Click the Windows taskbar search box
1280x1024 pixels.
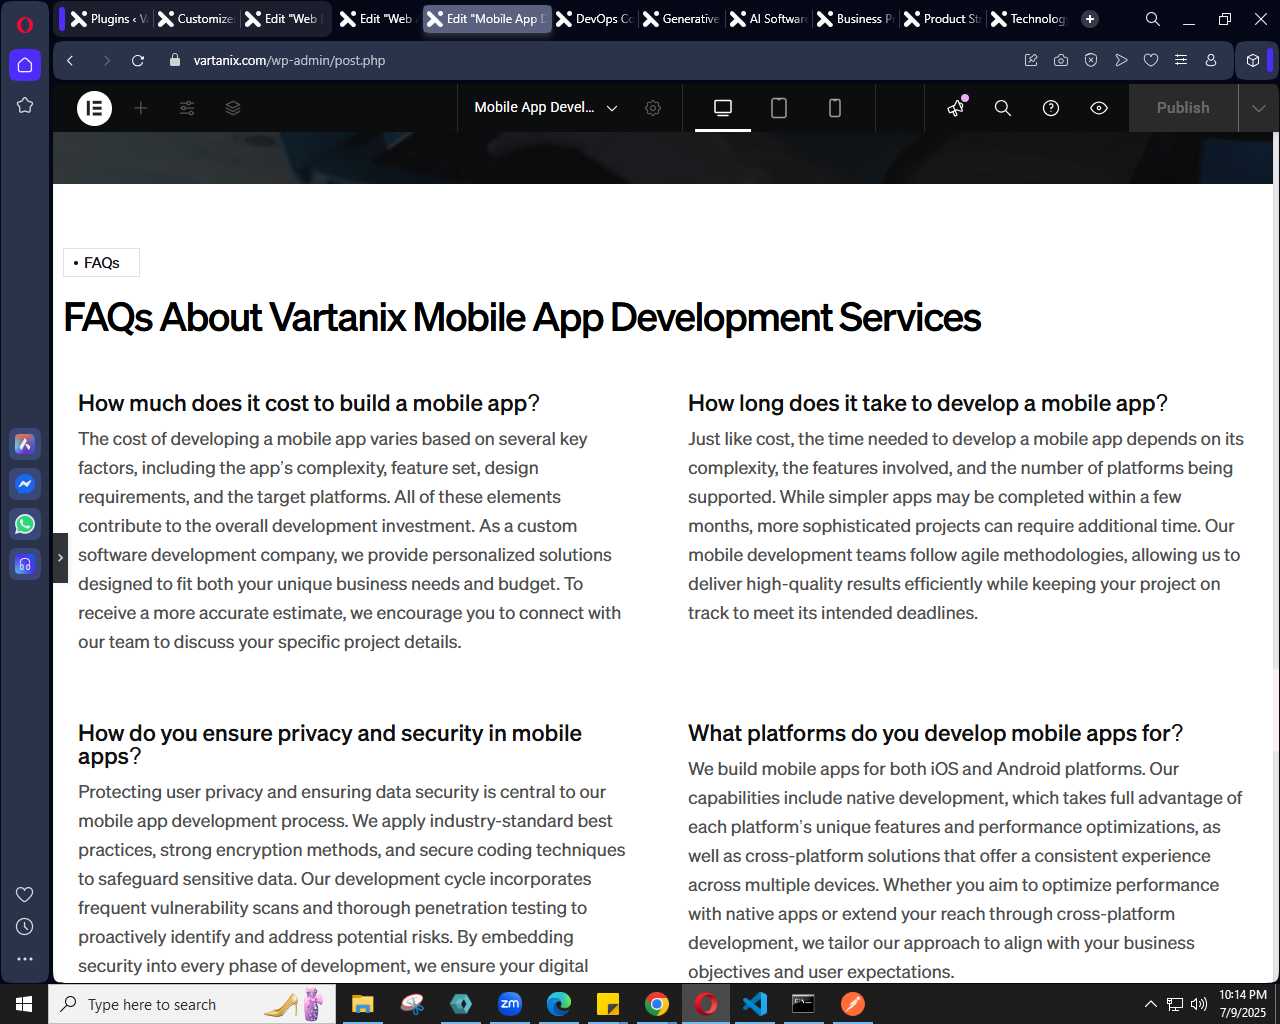click(x=193, y=1004)
